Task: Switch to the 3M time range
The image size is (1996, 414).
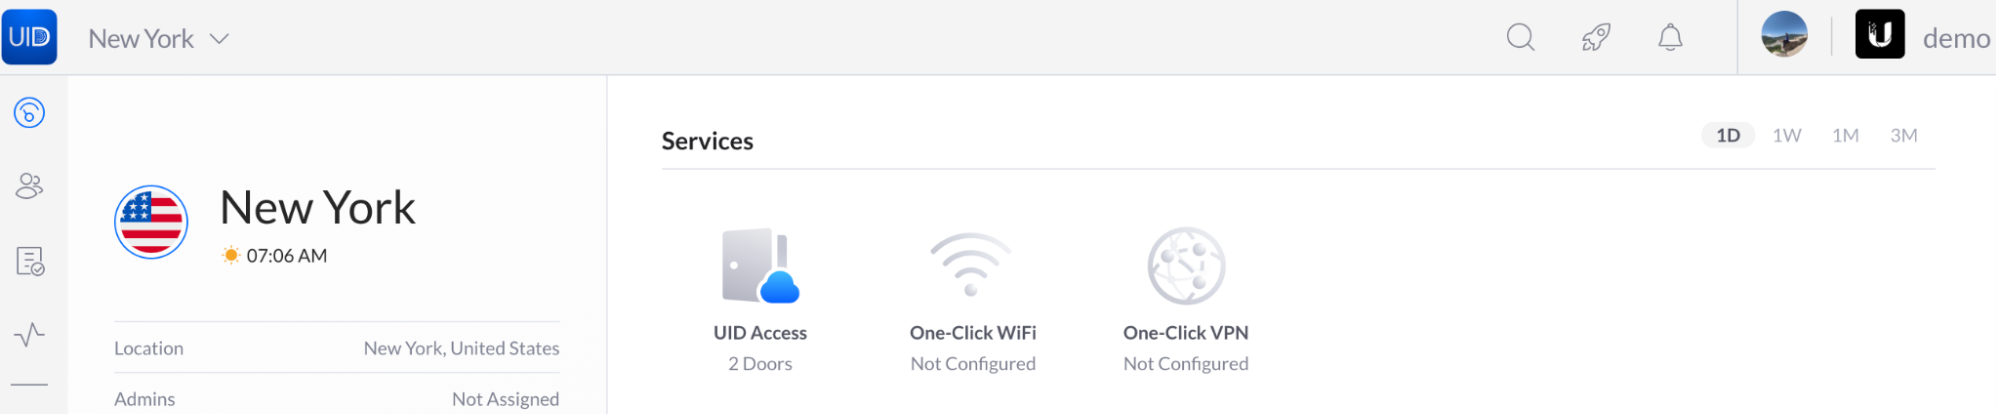Action: pos(1903,135)
